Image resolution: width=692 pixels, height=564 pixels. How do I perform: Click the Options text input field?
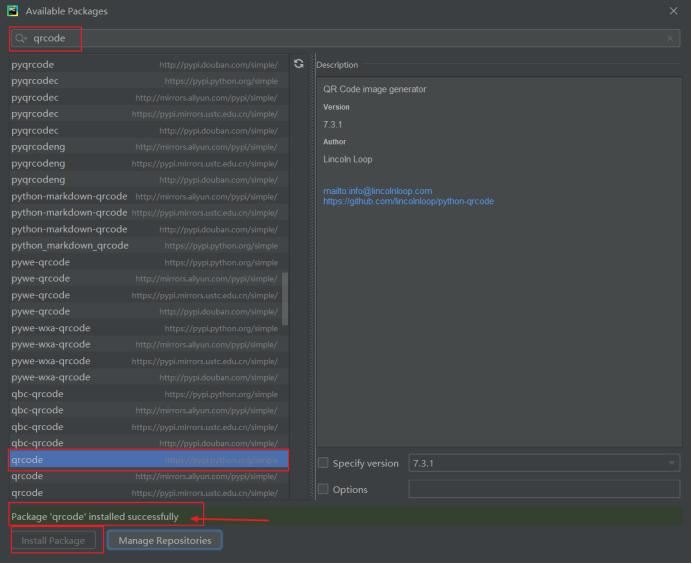(x=543, y=489)
